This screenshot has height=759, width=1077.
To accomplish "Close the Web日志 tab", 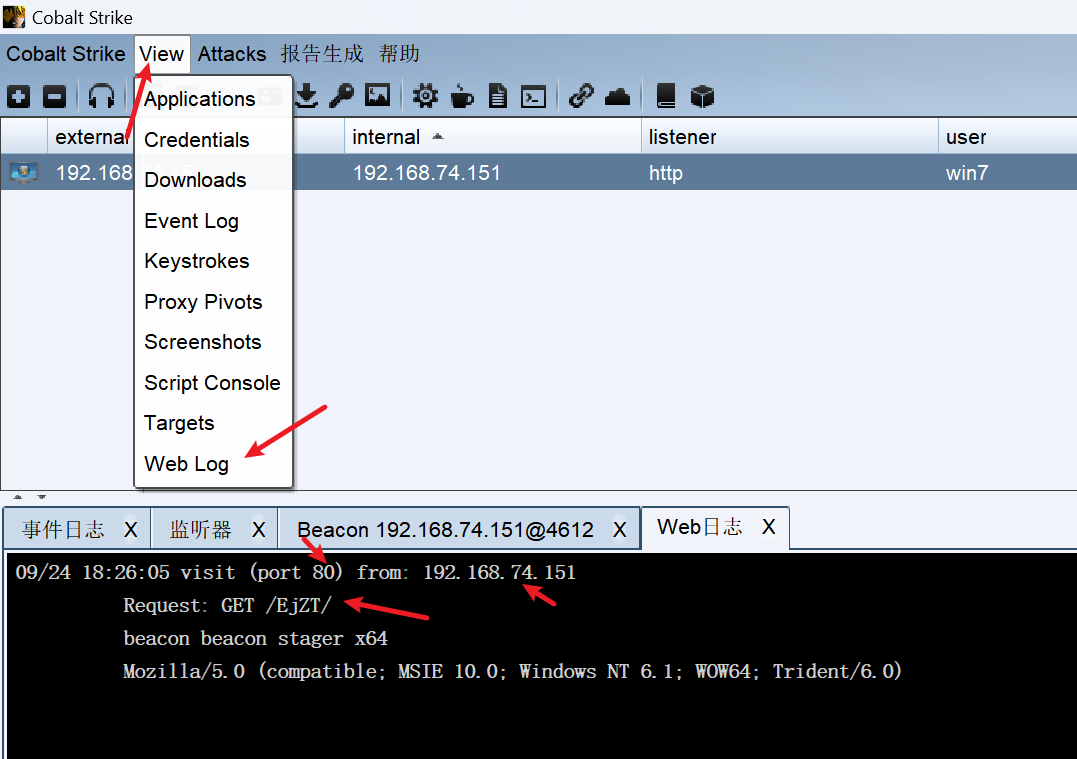I will pyautogui.click(x=768, y=527).
